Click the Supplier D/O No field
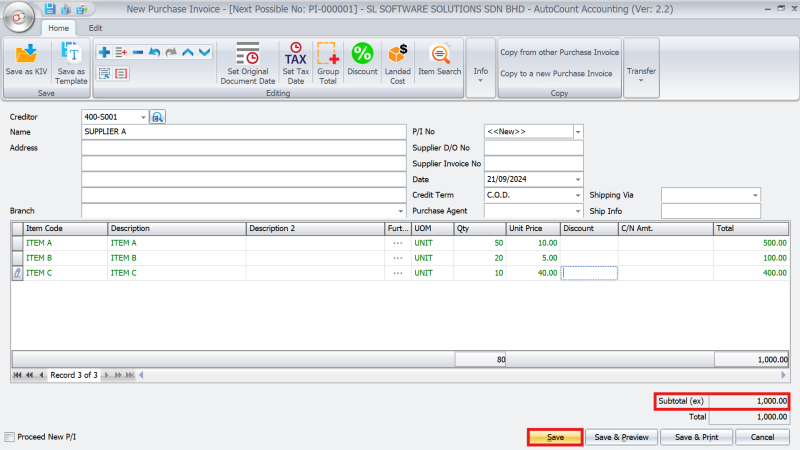The height and width of the screenshot is (450, 800). (534, 147)
